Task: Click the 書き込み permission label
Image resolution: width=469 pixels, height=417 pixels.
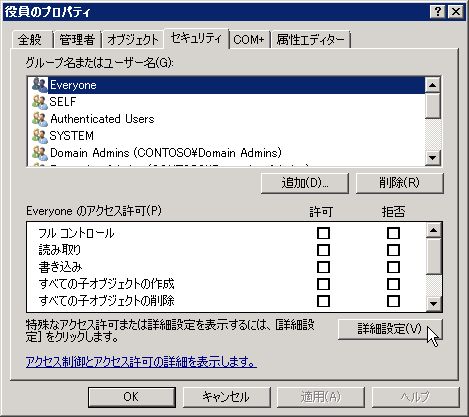Action: pos(60,267)
